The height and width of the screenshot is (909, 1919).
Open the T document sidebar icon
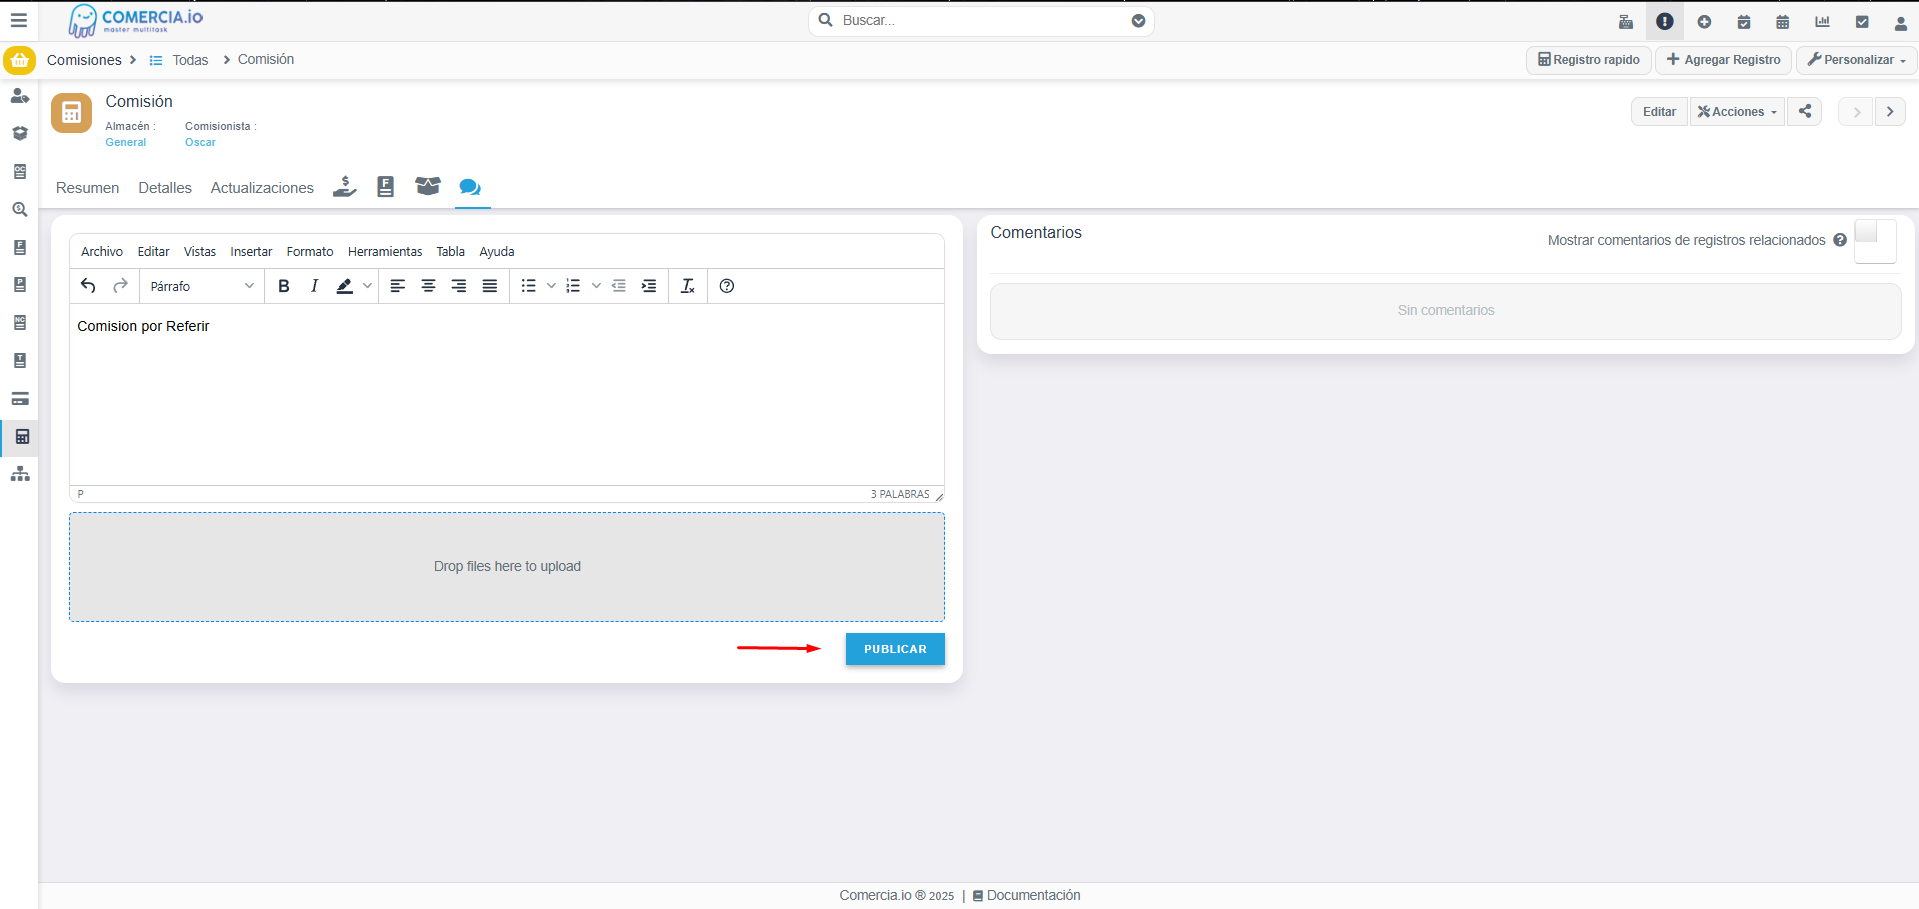pos(19,361)
